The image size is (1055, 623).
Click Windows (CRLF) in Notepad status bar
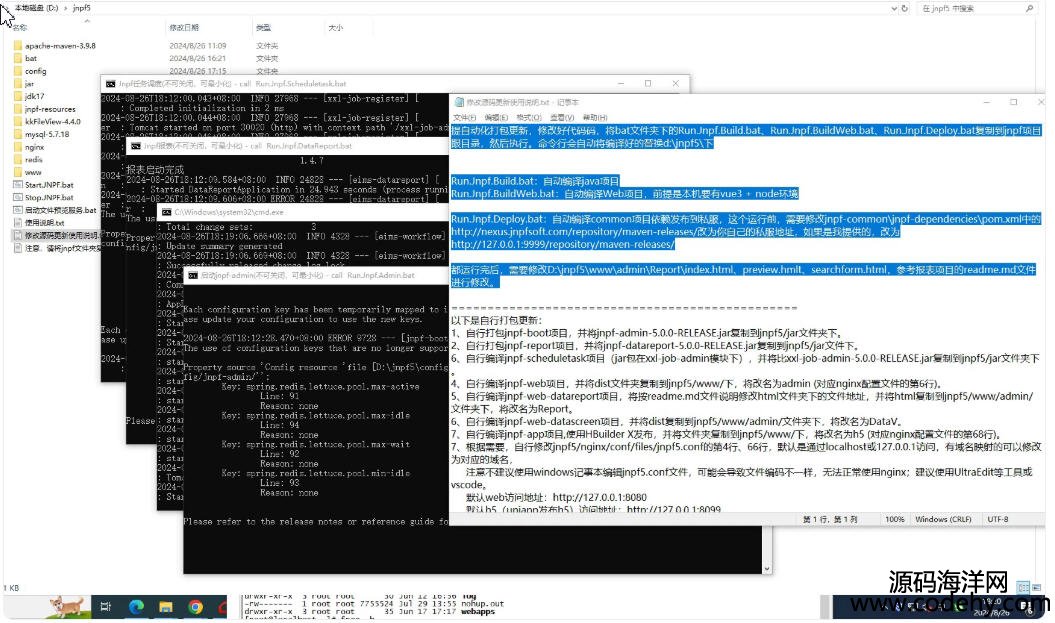(x=943, y=519)
